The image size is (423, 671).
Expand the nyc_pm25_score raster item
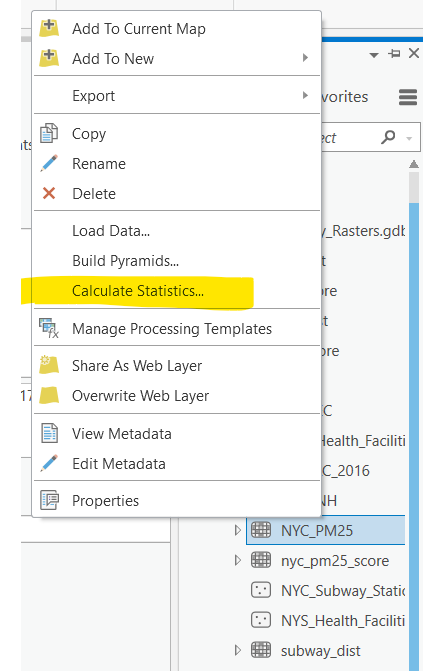238,560
